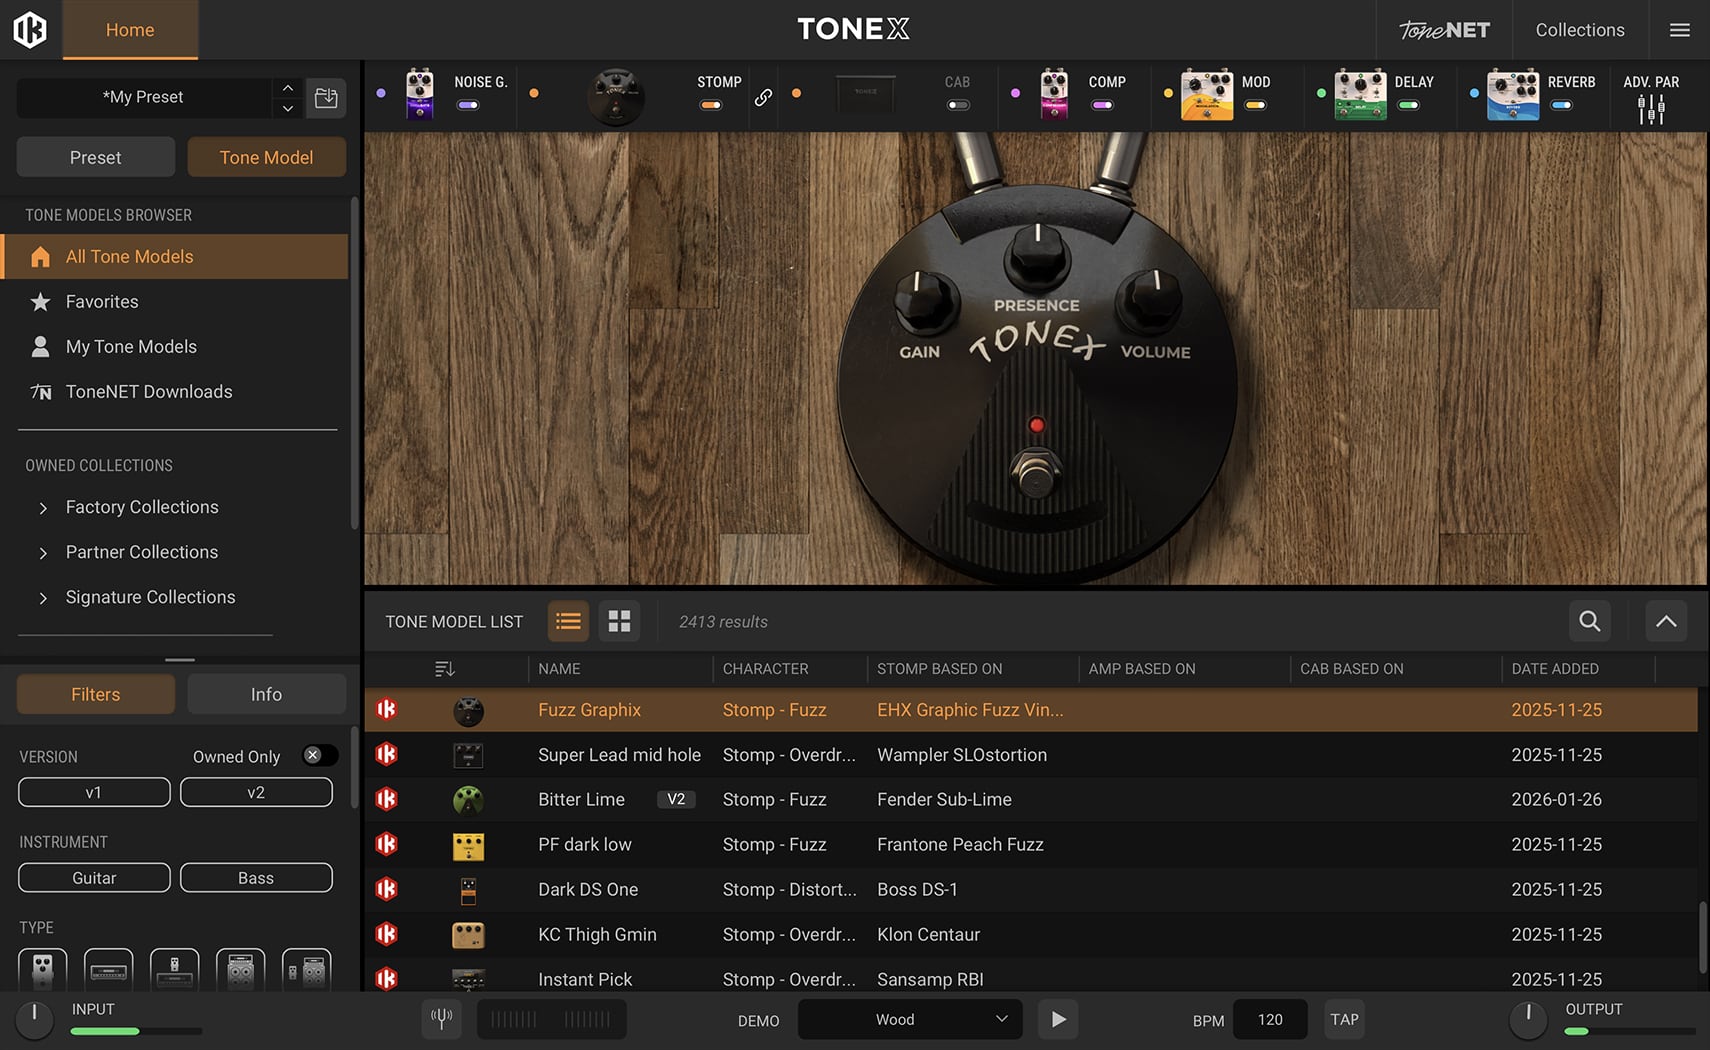Open the Collections tab in header

[1579, 30]
